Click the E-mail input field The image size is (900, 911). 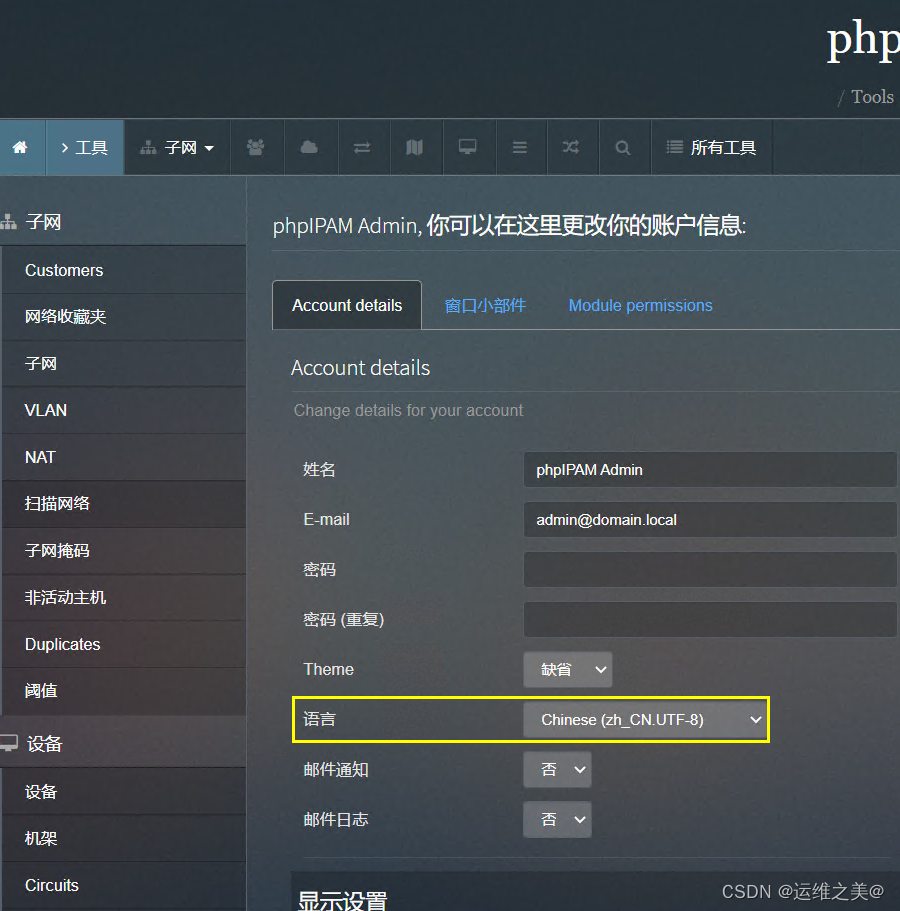710,519
